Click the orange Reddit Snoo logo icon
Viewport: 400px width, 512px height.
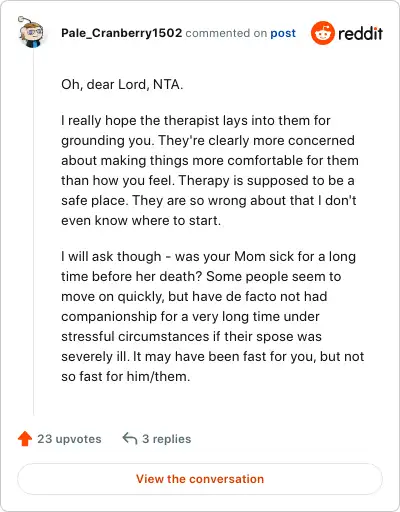pos(322,33)
